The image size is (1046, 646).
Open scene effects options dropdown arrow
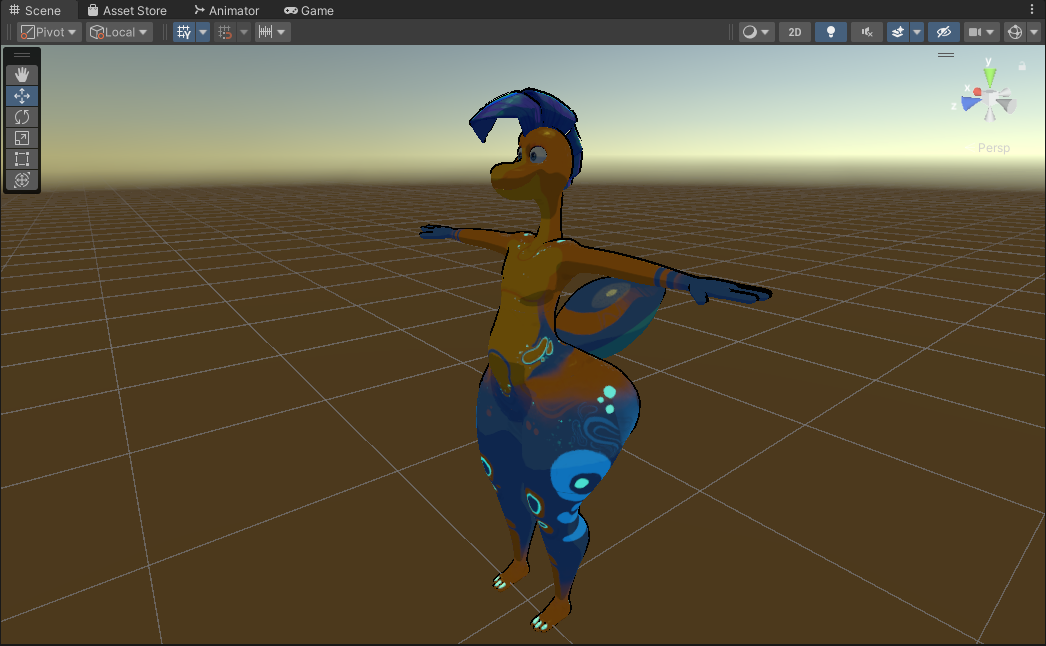(917, 32)
